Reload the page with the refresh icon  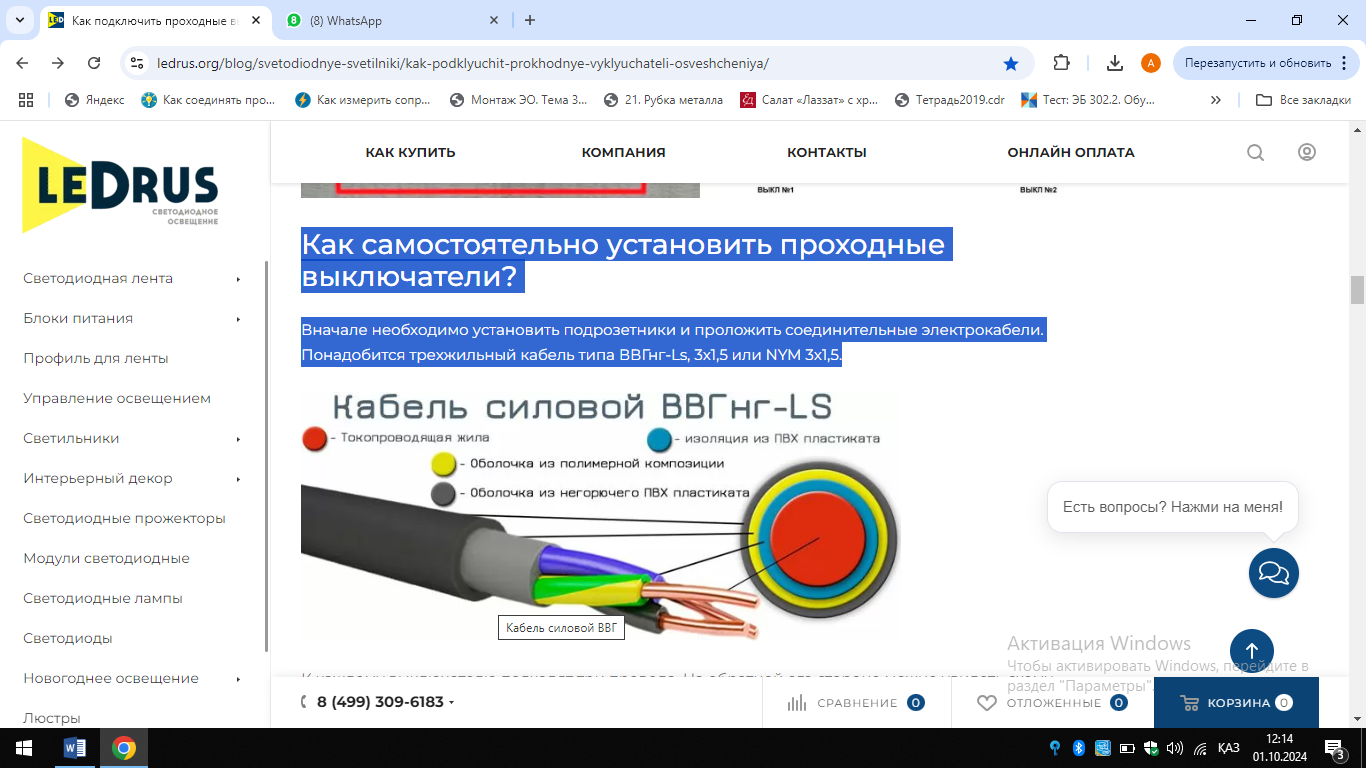(94, 63)
